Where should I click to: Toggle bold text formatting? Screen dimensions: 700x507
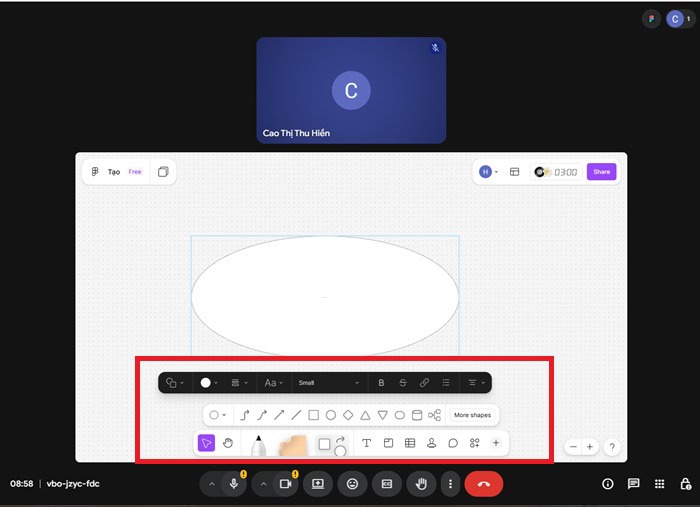[x=381, y=382]
